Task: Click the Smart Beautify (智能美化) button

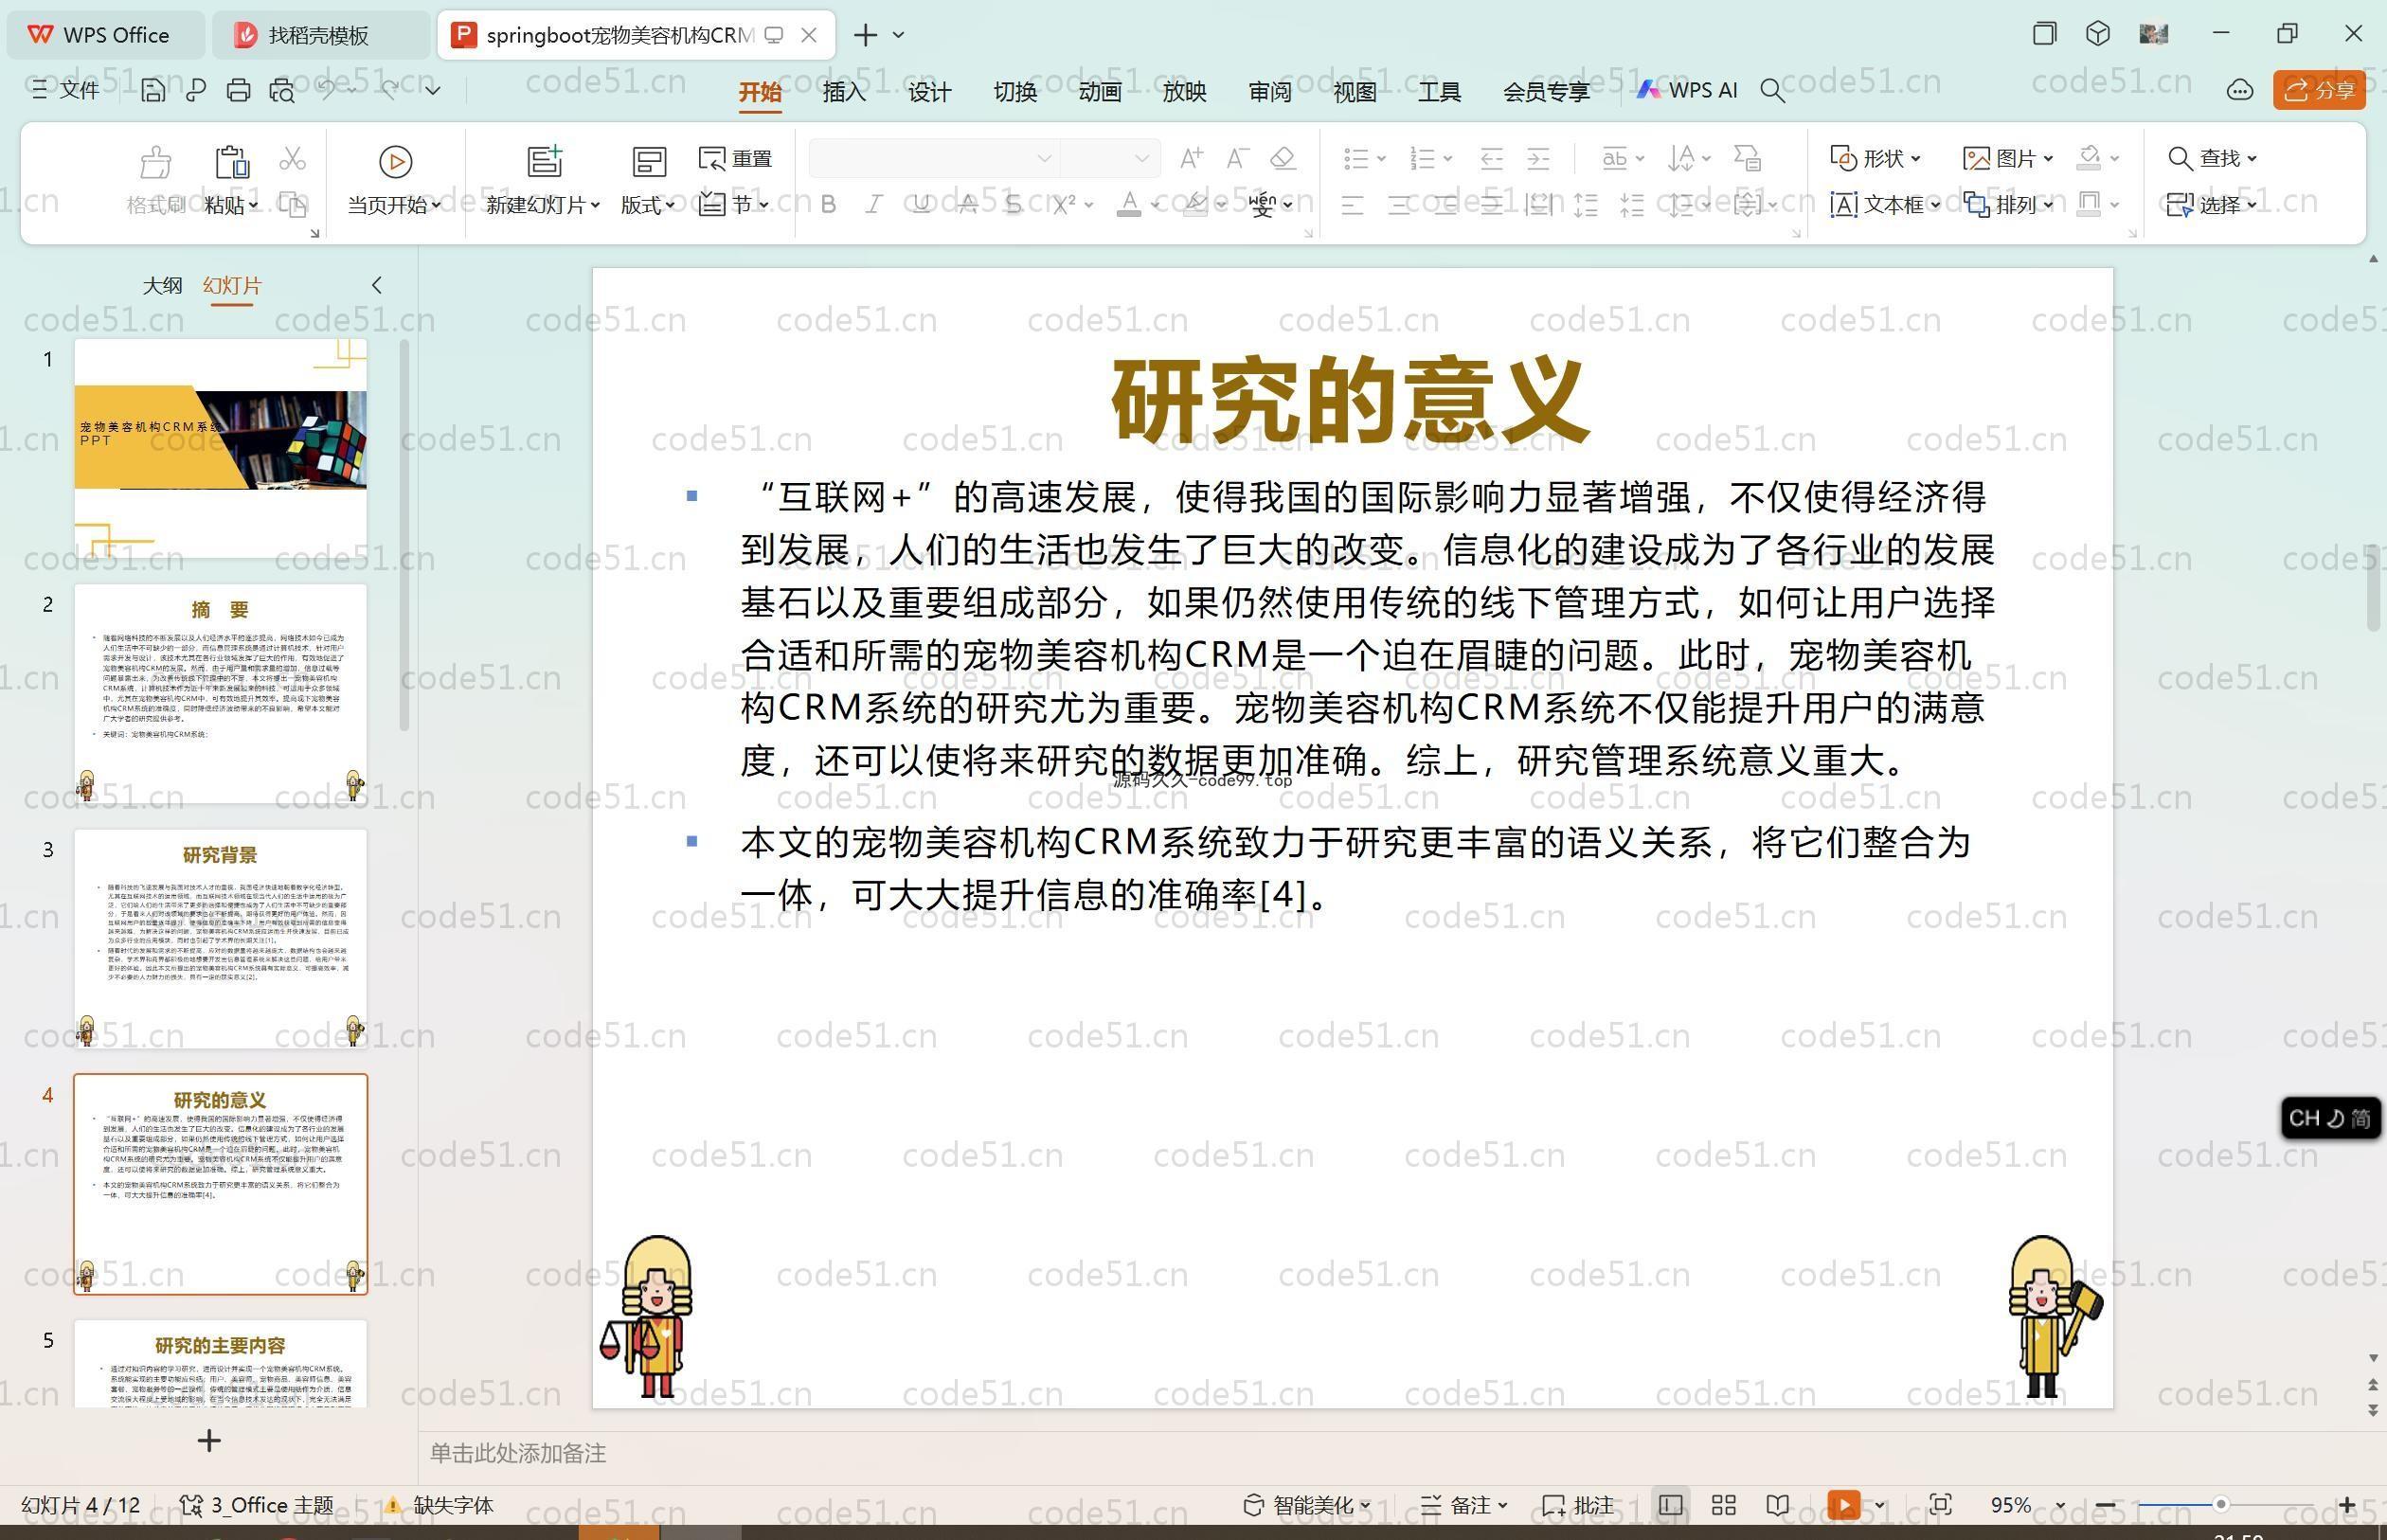Action: 1305,1505
